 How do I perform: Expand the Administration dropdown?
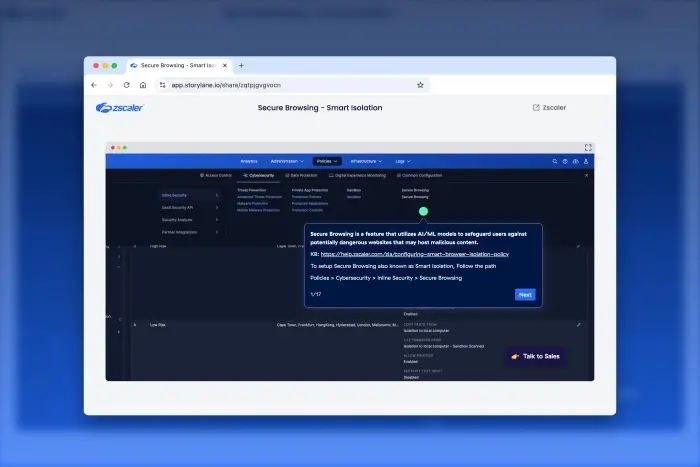(x=287, y=161)
